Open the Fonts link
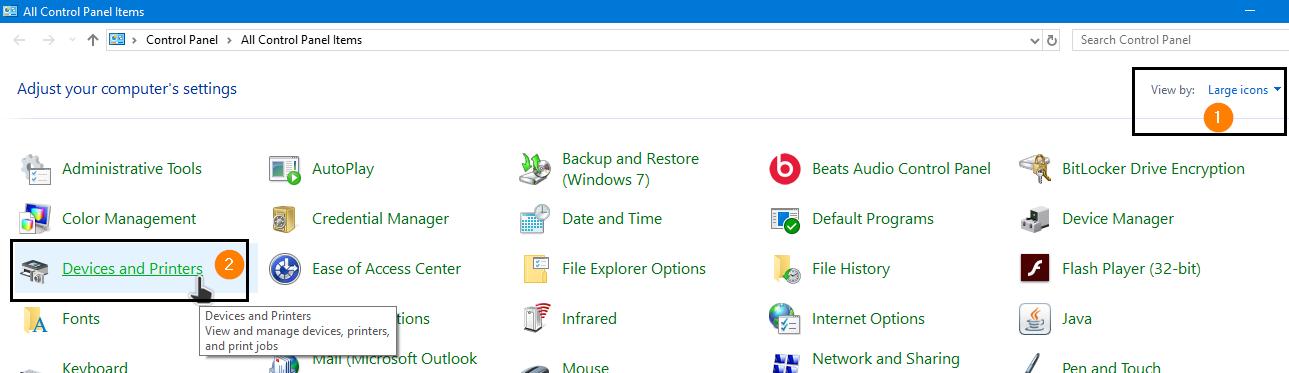The width and height of the screenshot is (1289, 373). point(81,319)
